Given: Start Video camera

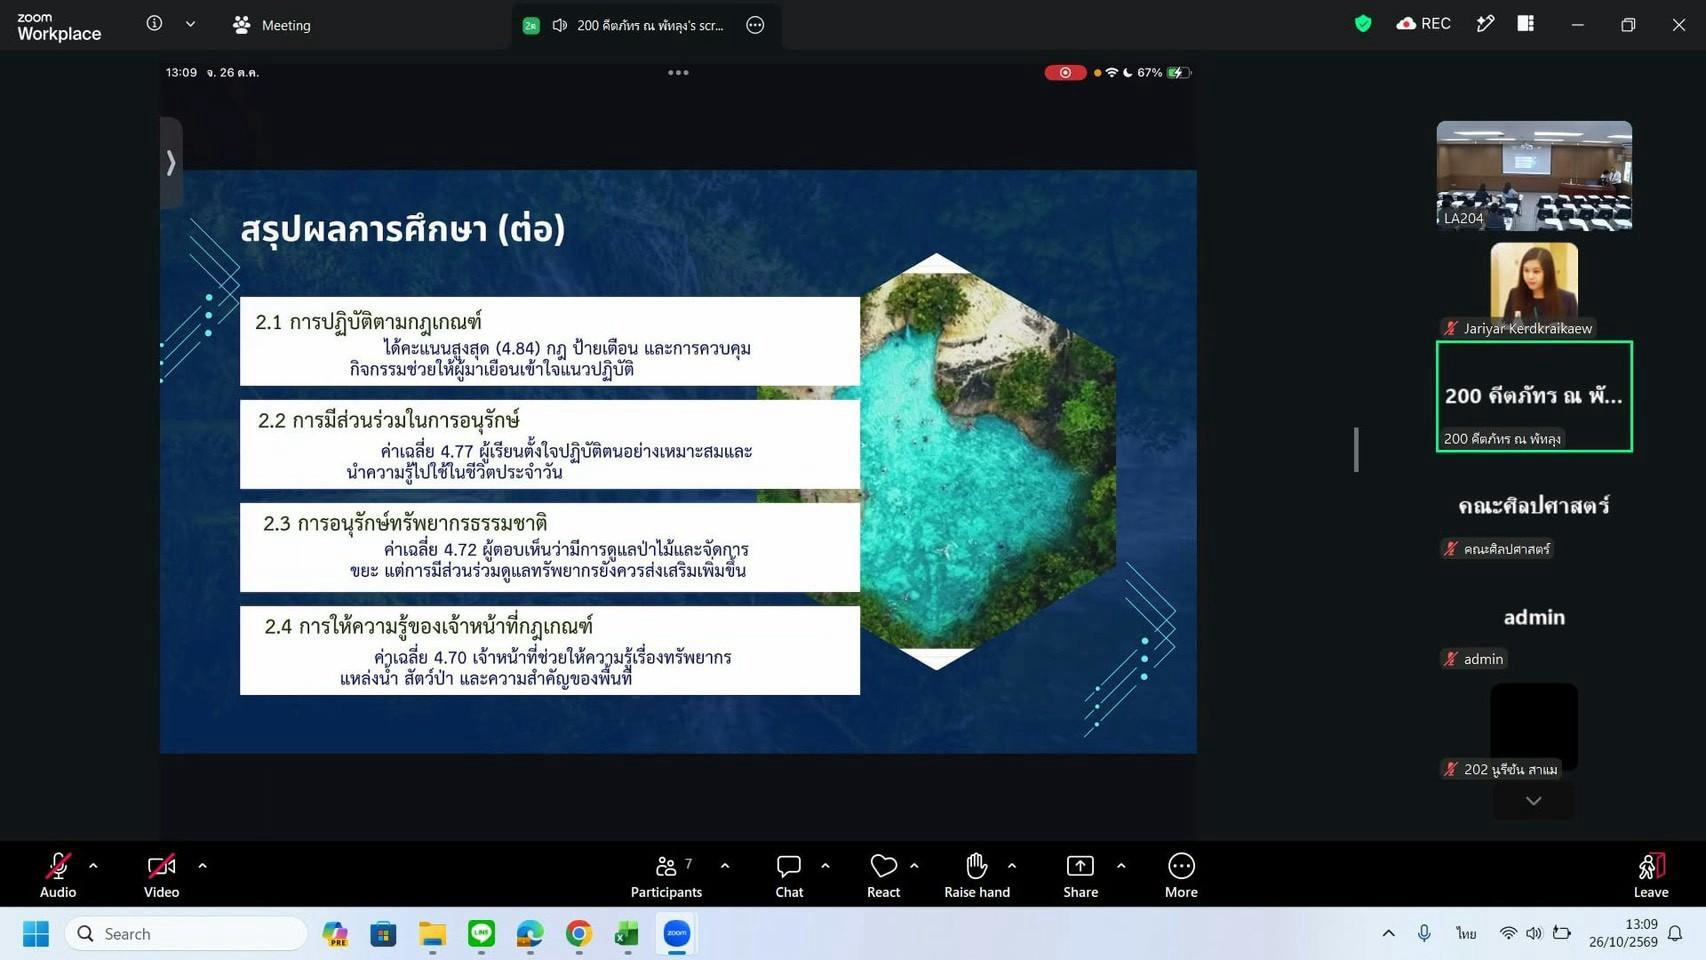Looking at the screenshot, I should click(x=161, y=875).
